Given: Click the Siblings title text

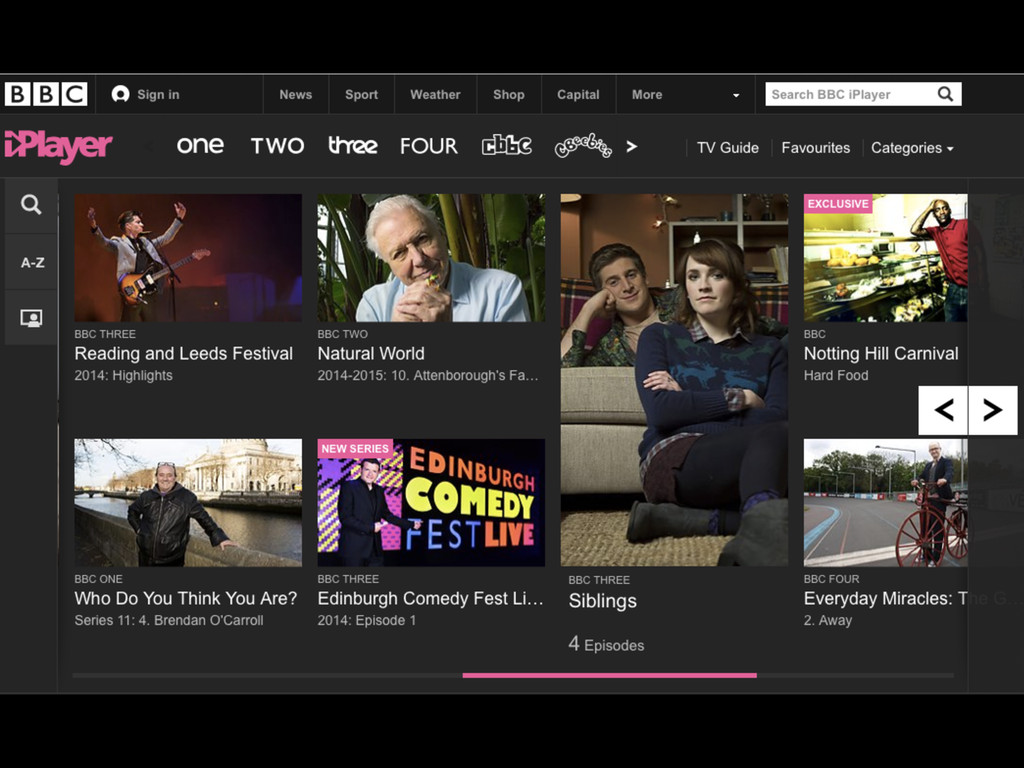Looking at the screenshot, I should click(x=602, y=601).
